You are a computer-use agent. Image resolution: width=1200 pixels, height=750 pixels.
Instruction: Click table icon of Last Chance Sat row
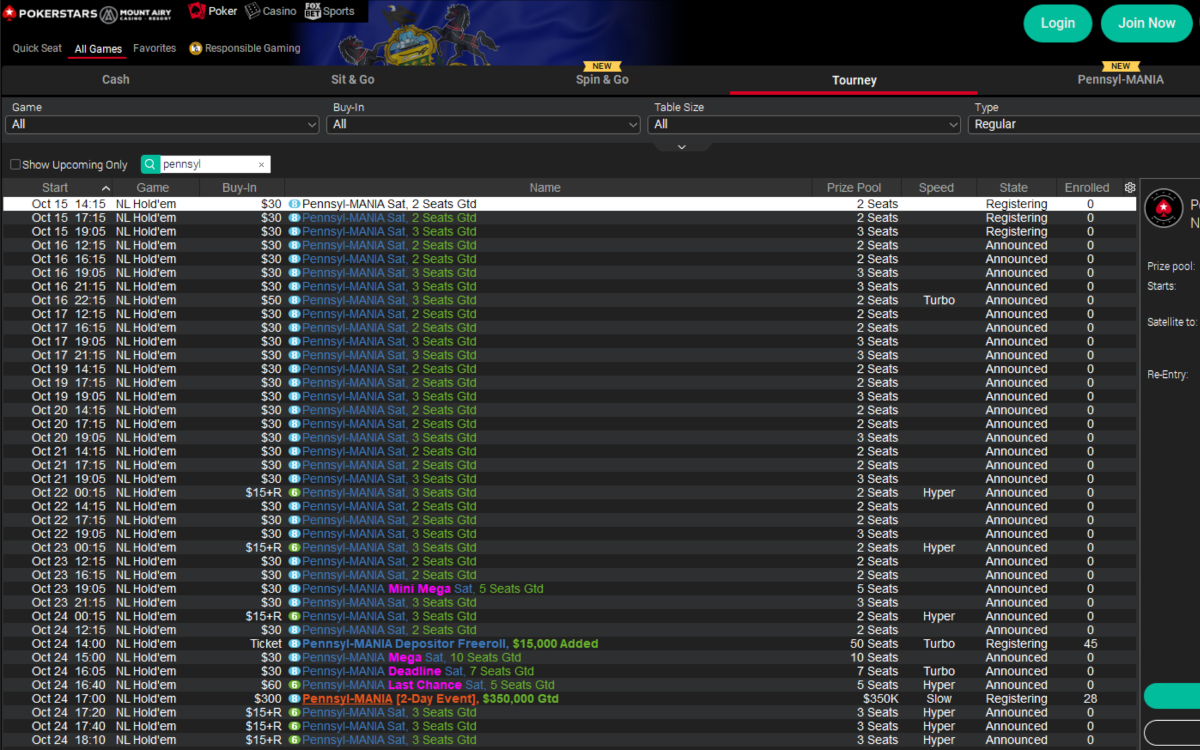point(294,685)
